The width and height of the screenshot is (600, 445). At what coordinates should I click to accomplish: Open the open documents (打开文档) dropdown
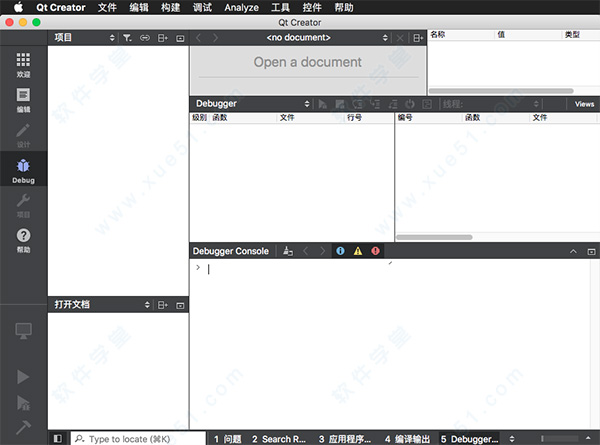point(101,305)
